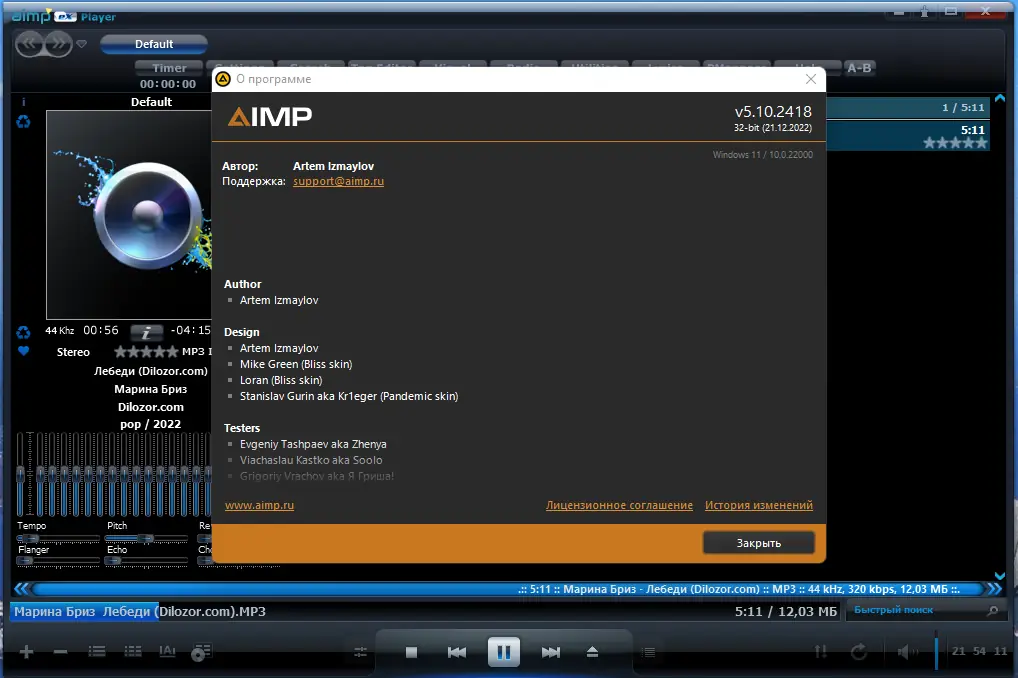Open the small diamond dropdown next to arrows
Screen dimensions: 1018x678
82,44
